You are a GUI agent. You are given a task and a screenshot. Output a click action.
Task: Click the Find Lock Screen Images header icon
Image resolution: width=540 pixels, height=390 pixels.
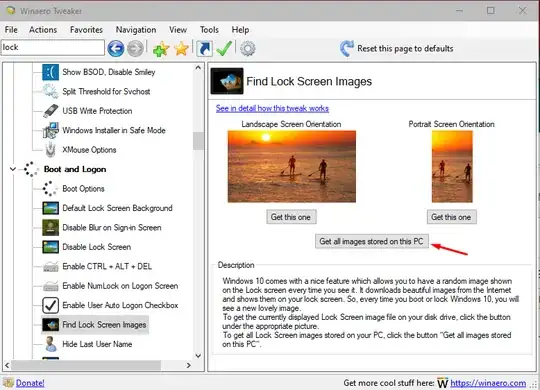(227, 81)
